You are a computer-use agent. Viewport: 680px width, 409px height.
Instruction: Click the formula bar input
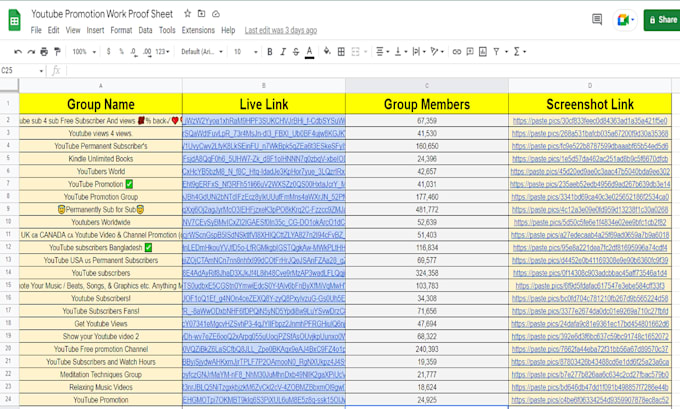[371, 70]
